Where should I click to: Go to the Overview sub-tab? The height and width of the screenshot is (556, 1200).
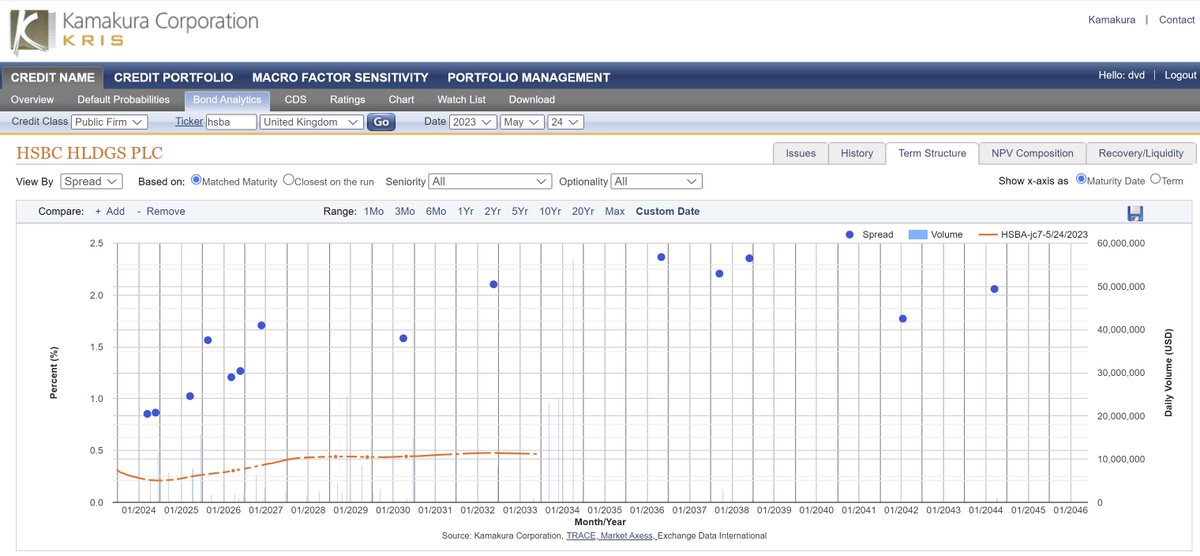[32, 100]
